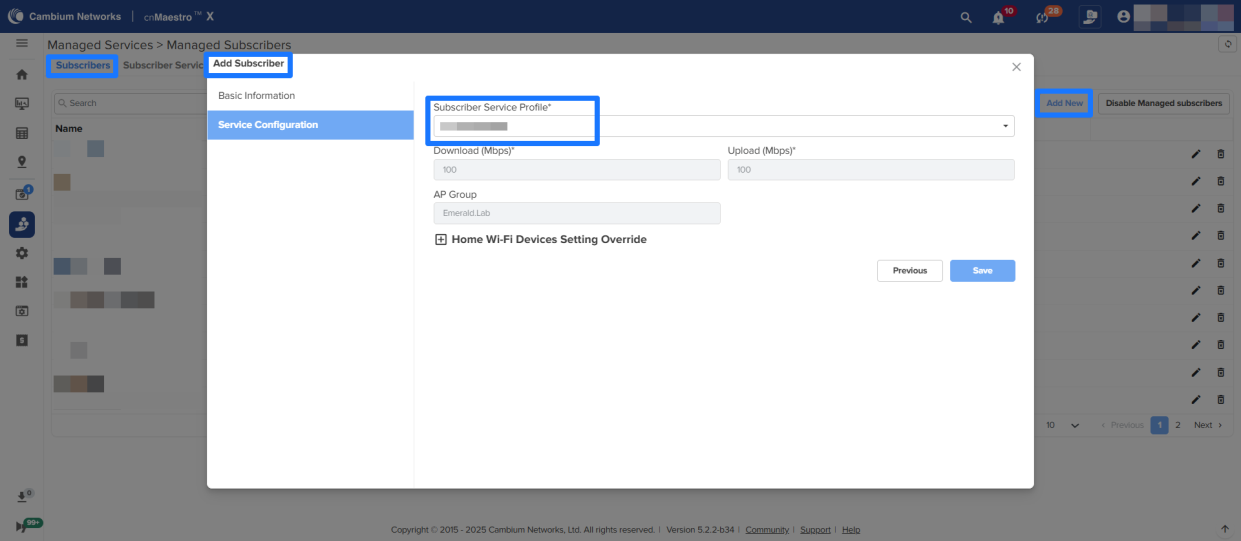
Task: Open the Subscriber Service Profile dropdown
Action: pyautogui.click(x=723, y=126)
